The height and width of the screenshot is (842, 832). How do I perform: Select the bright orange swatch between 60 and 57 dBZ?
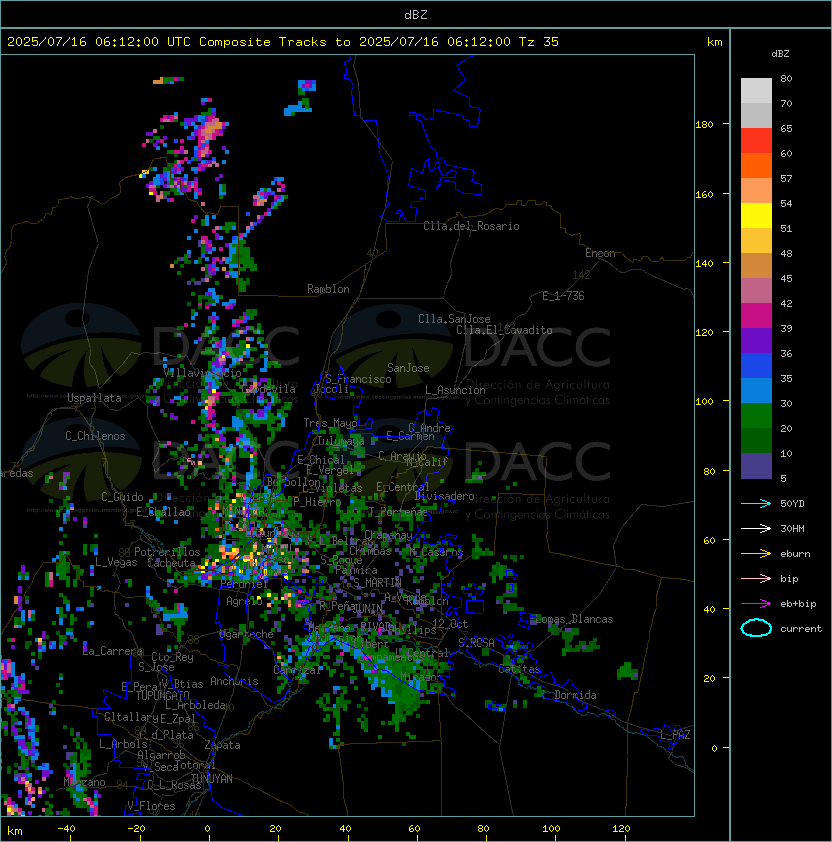coord(756,165)
